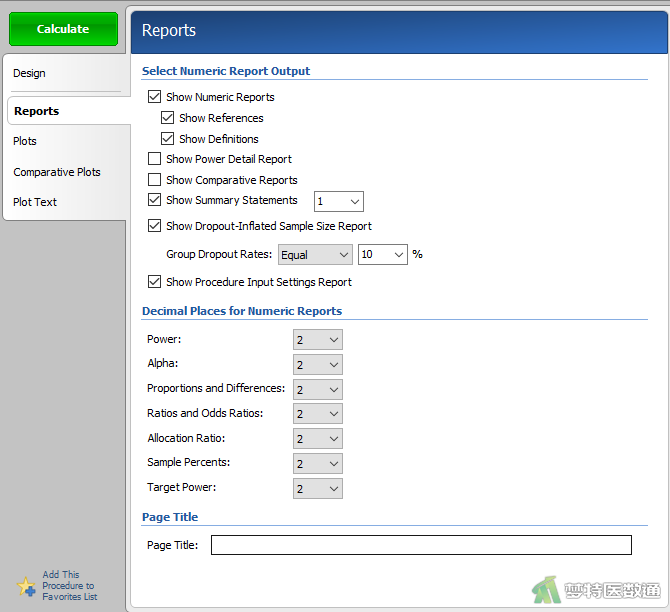
Task: Open Target Power decimal places dropdown
Action: (318, 488)
